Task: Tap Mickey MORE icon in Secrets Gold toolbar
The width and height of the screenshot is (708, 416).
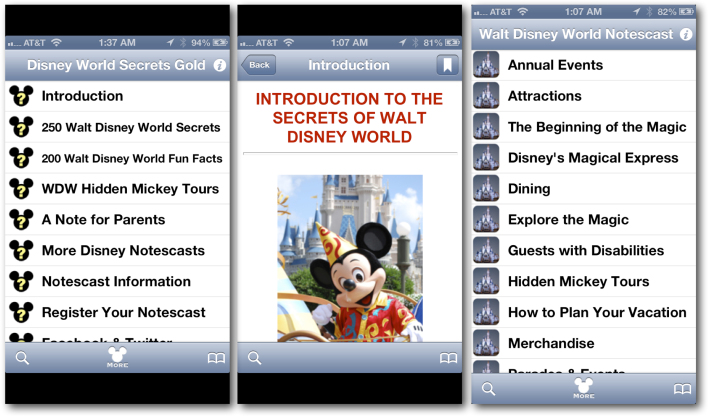Action: 117,357
